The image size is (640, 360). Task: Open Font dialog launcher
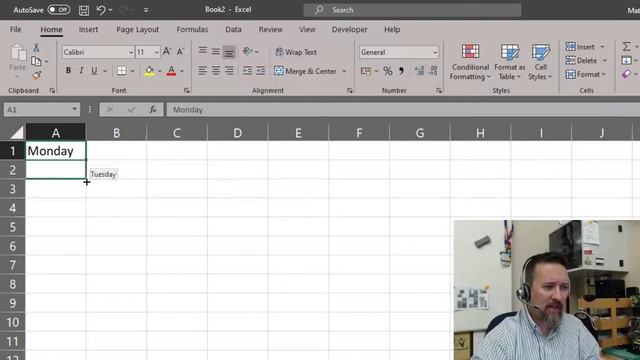(x=187, y=91)
